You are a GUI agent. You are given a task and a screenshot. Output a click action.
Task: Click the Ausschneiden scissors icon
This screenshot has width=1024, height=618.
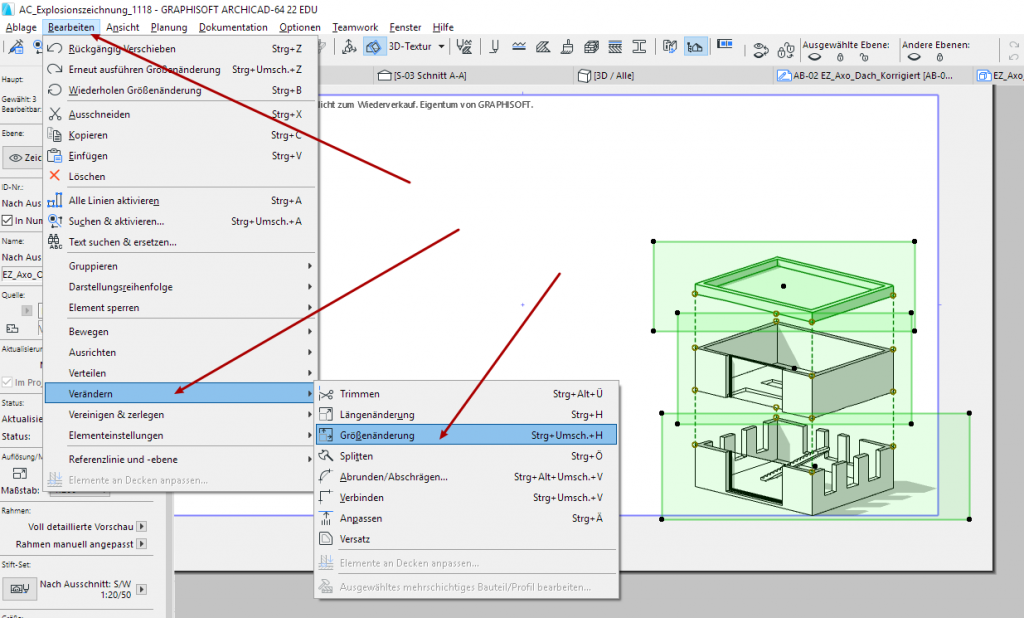[55, 114]
